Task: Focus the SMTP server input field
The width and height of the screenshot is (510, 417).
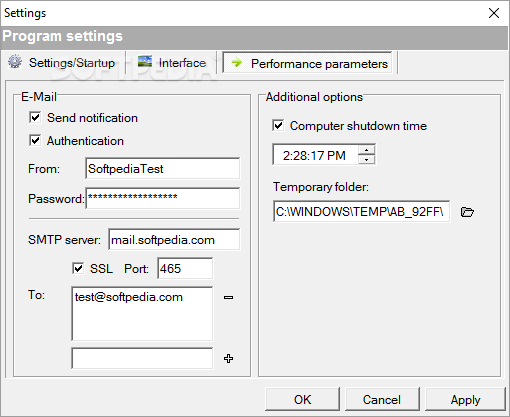Action: (174, 240)
